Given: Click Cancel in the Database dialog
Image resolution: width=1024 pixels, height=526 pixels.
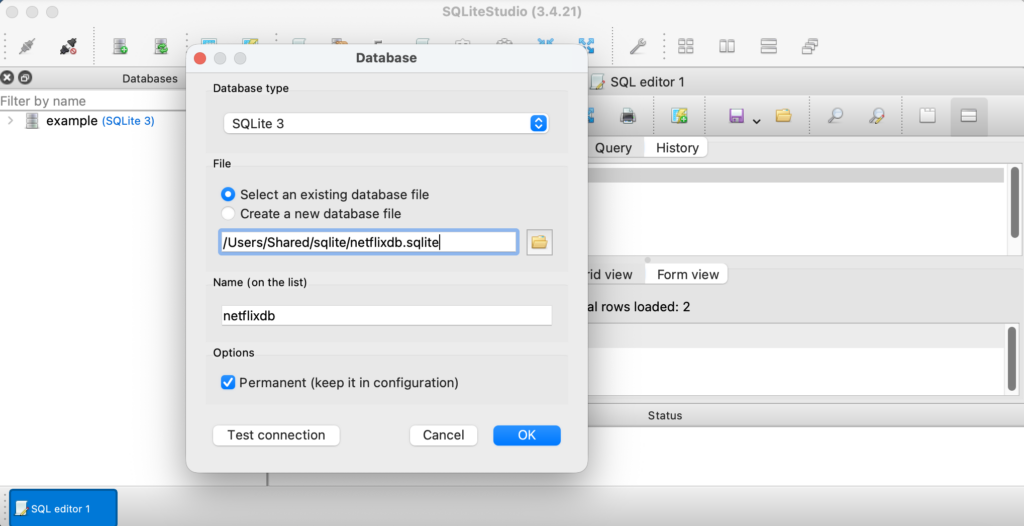Looking at the screenshot, I should (x=443, y=435).
